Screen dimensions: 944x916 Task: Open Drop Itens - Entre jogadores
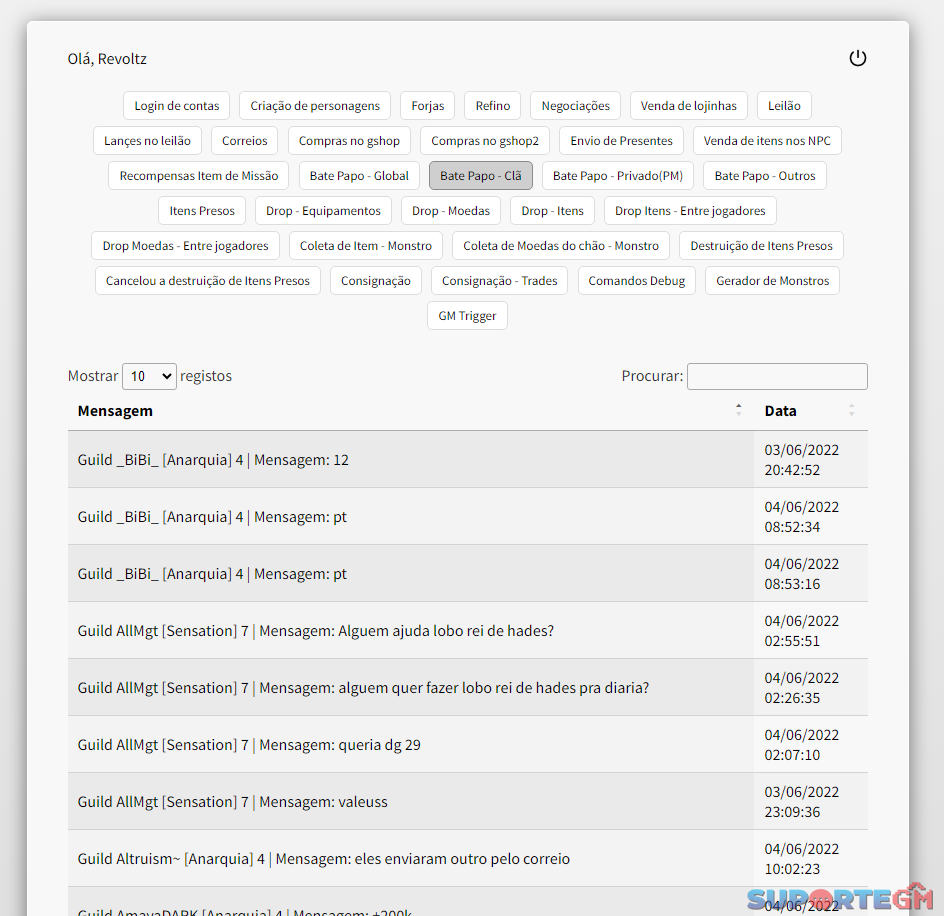(x=690, y=211)
